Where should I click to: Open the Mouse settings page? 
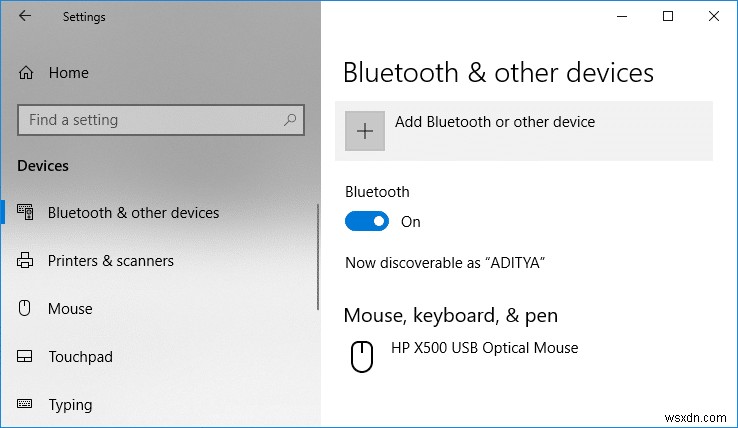tap(70, 309)
